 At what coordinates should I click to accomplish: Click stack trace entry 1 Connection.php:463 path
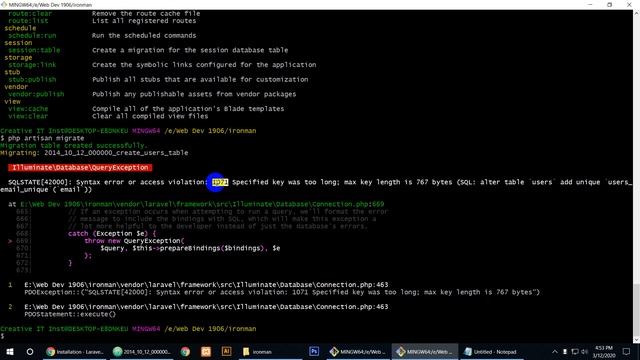pyautogui.click(x=206, y=285)
